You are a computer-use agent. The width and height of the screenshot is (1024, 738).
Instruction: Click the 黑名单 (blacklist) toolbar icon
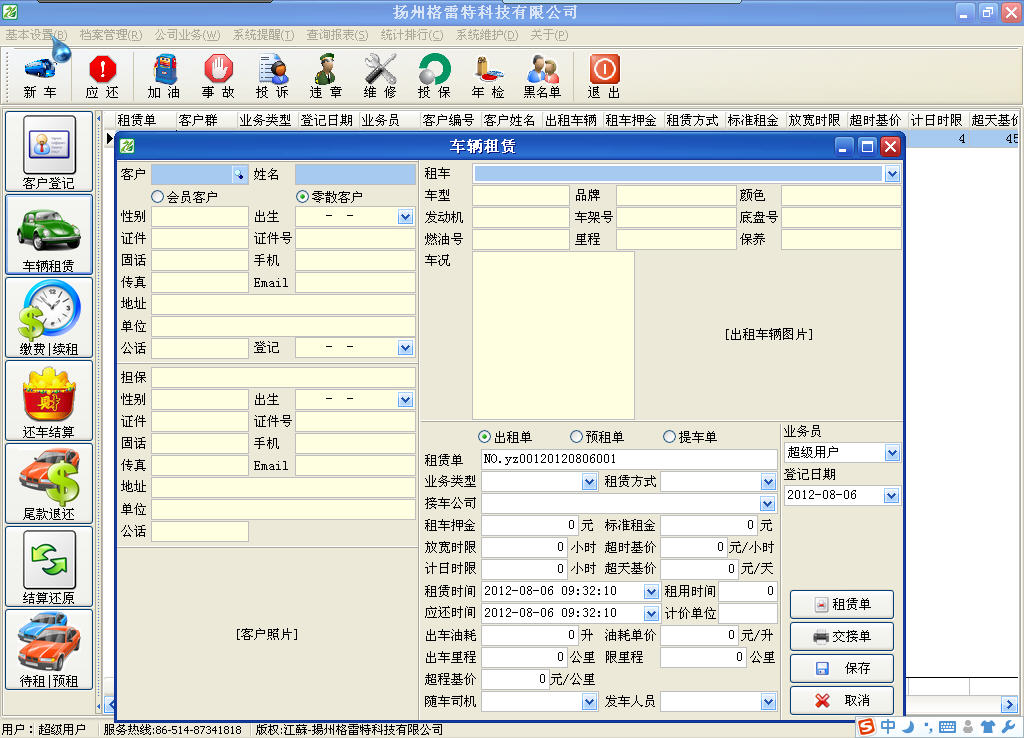tap(542, 76)
